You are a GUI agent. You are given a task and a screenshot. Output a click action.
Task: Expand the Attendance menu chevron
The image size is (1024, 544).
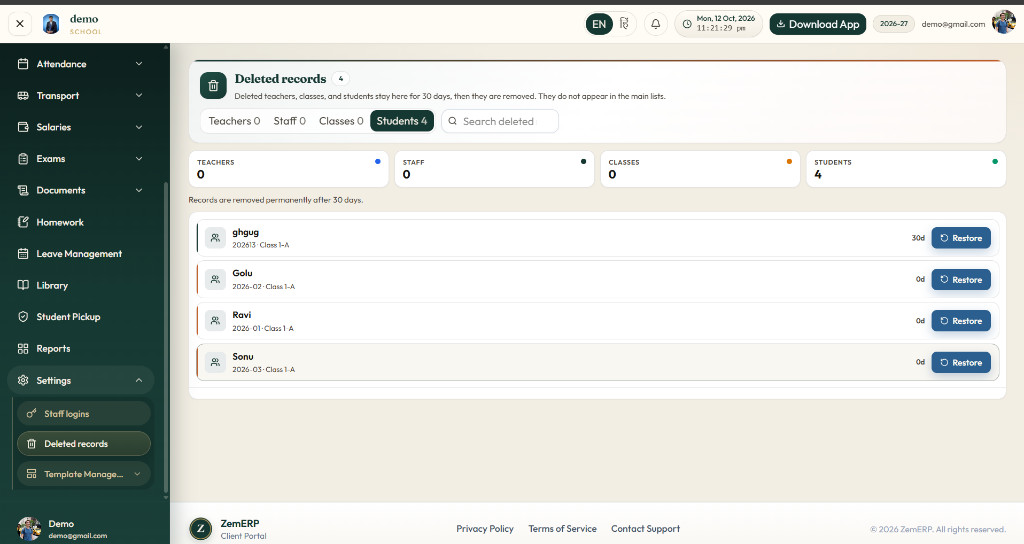(138, 64)
